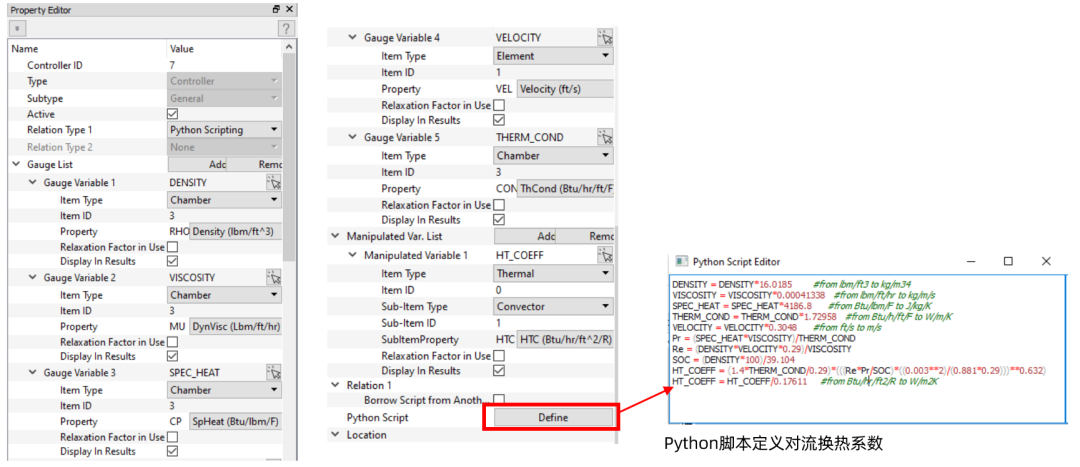This screenshot has height=467, width=1080.
Task: Open Sub-Item Type Convector dropdown
Action: [554, 307]
